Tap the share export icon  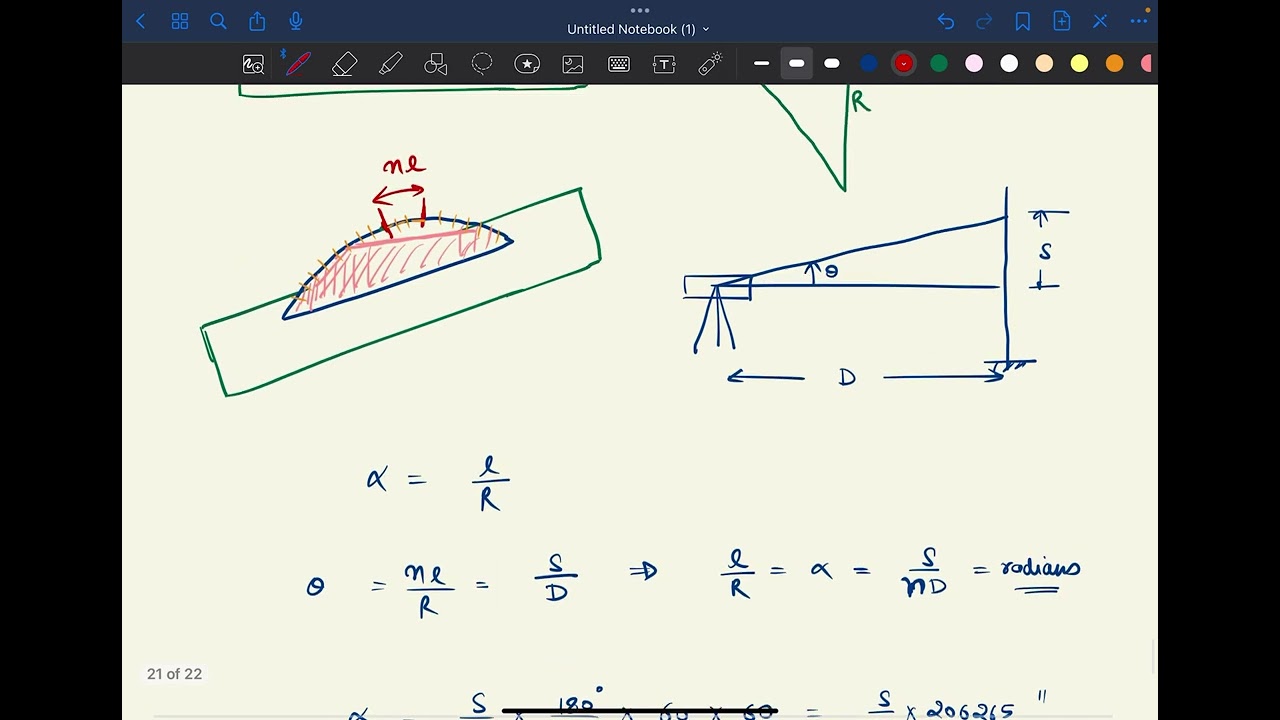click(x=257, y=21)
